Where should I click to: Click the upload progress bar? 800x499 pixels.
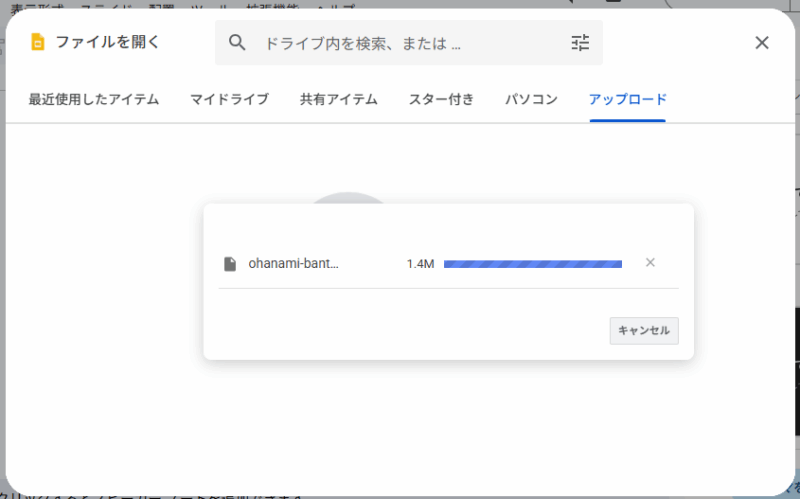(532, 264)
